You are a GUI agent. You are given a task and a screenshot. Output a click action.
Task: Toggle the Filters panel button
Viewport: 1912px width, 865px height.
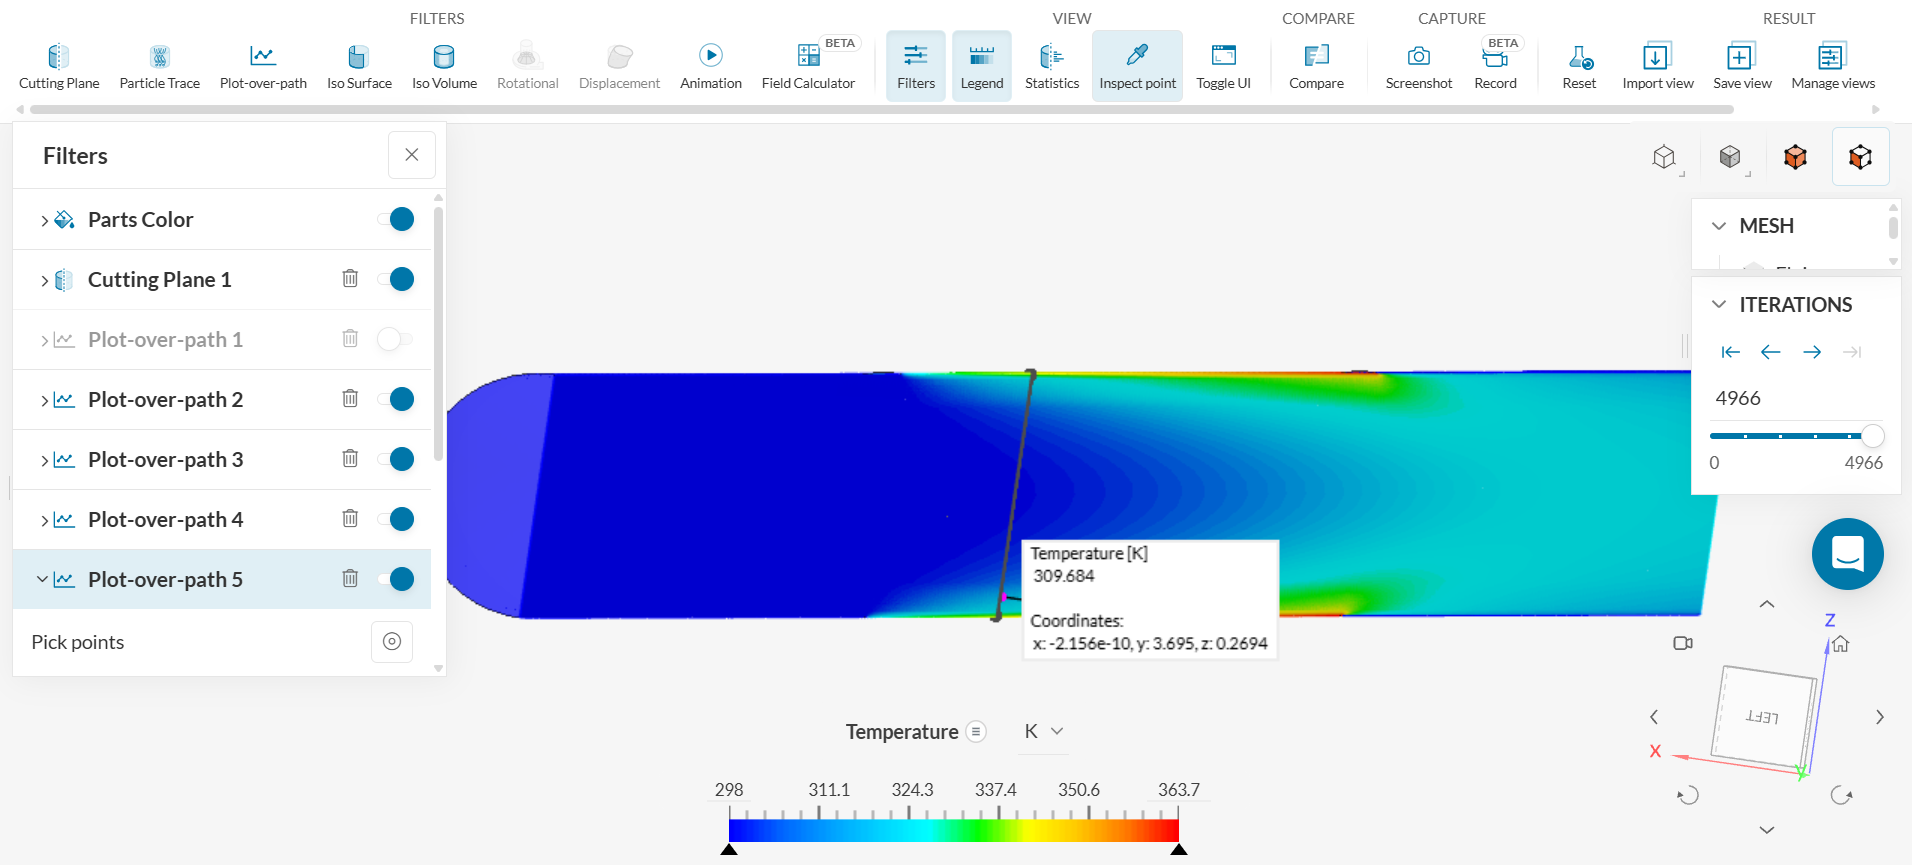pos(916,66)
